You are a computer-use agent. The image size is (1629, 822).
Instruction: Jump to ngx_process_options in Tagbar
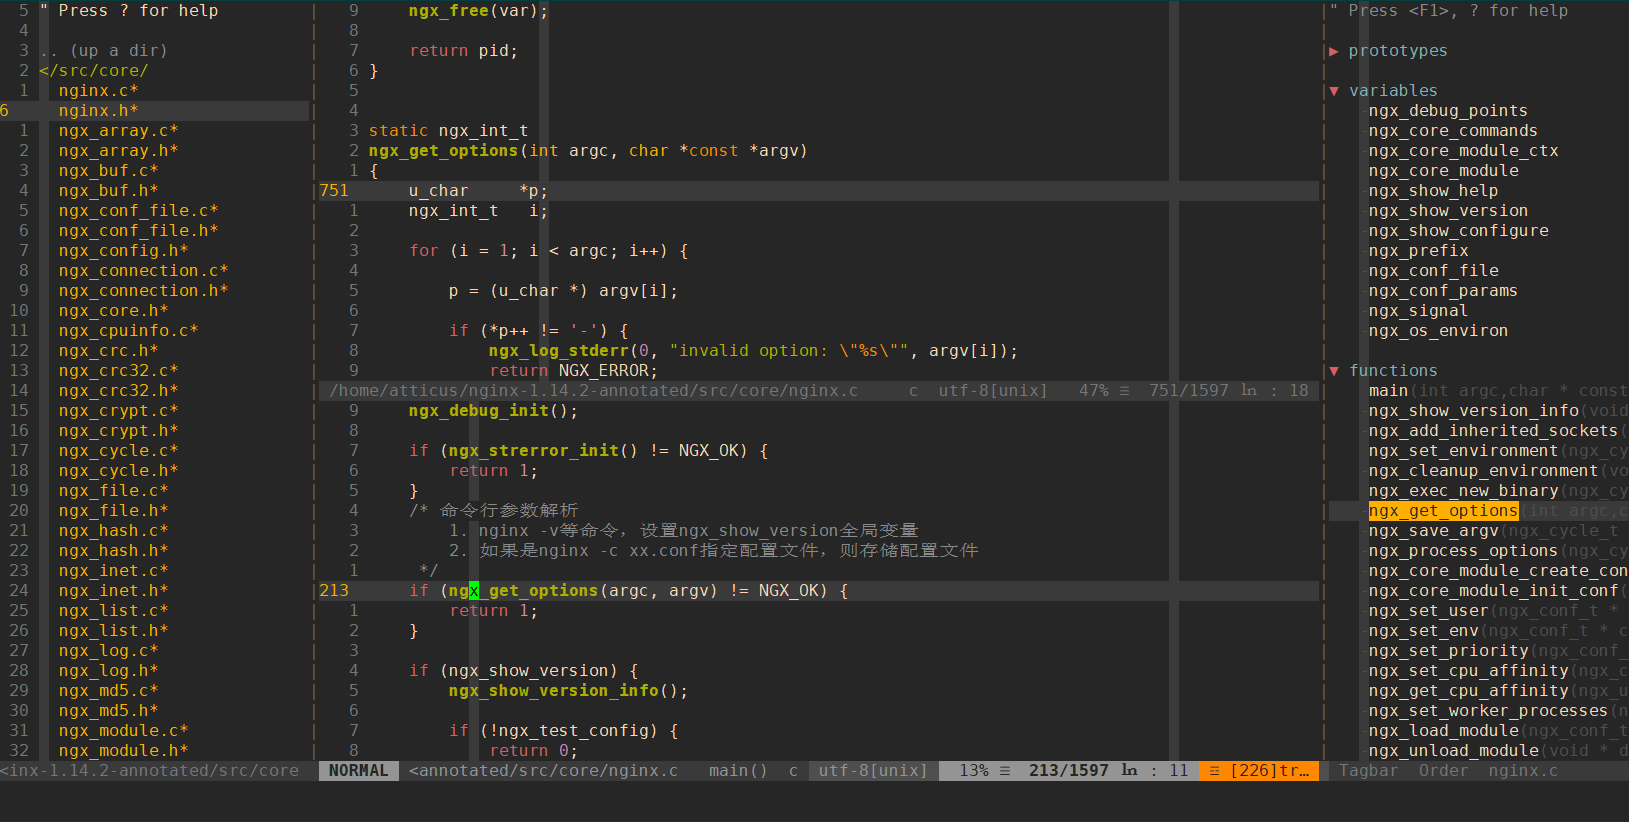click(1463, 551)
